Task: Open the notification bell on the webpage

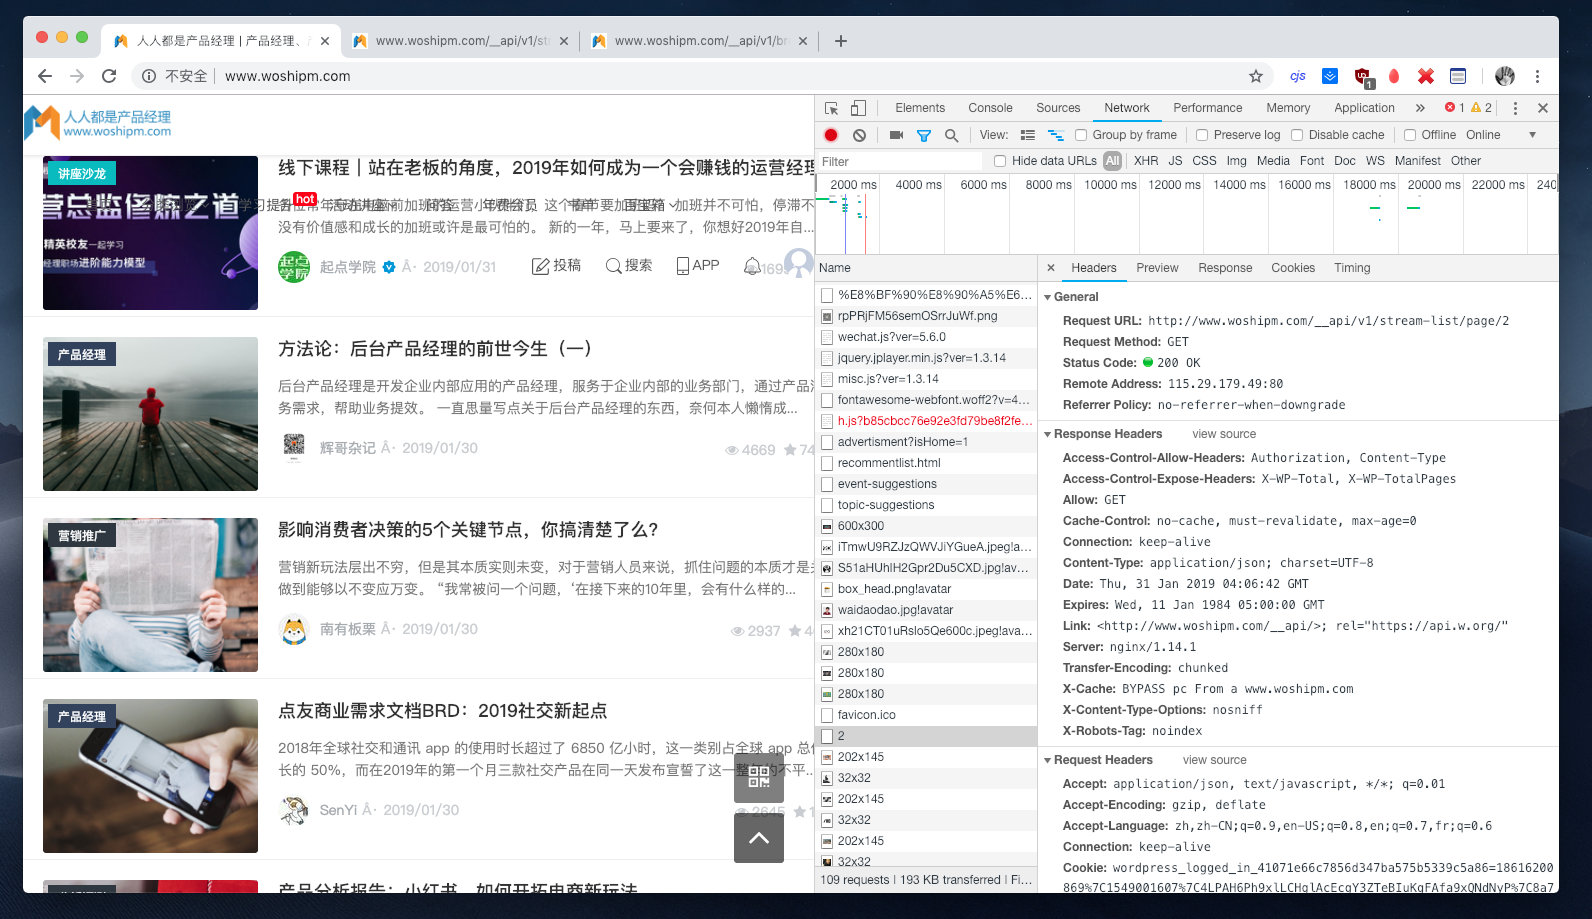Action: tap(752, 266)
